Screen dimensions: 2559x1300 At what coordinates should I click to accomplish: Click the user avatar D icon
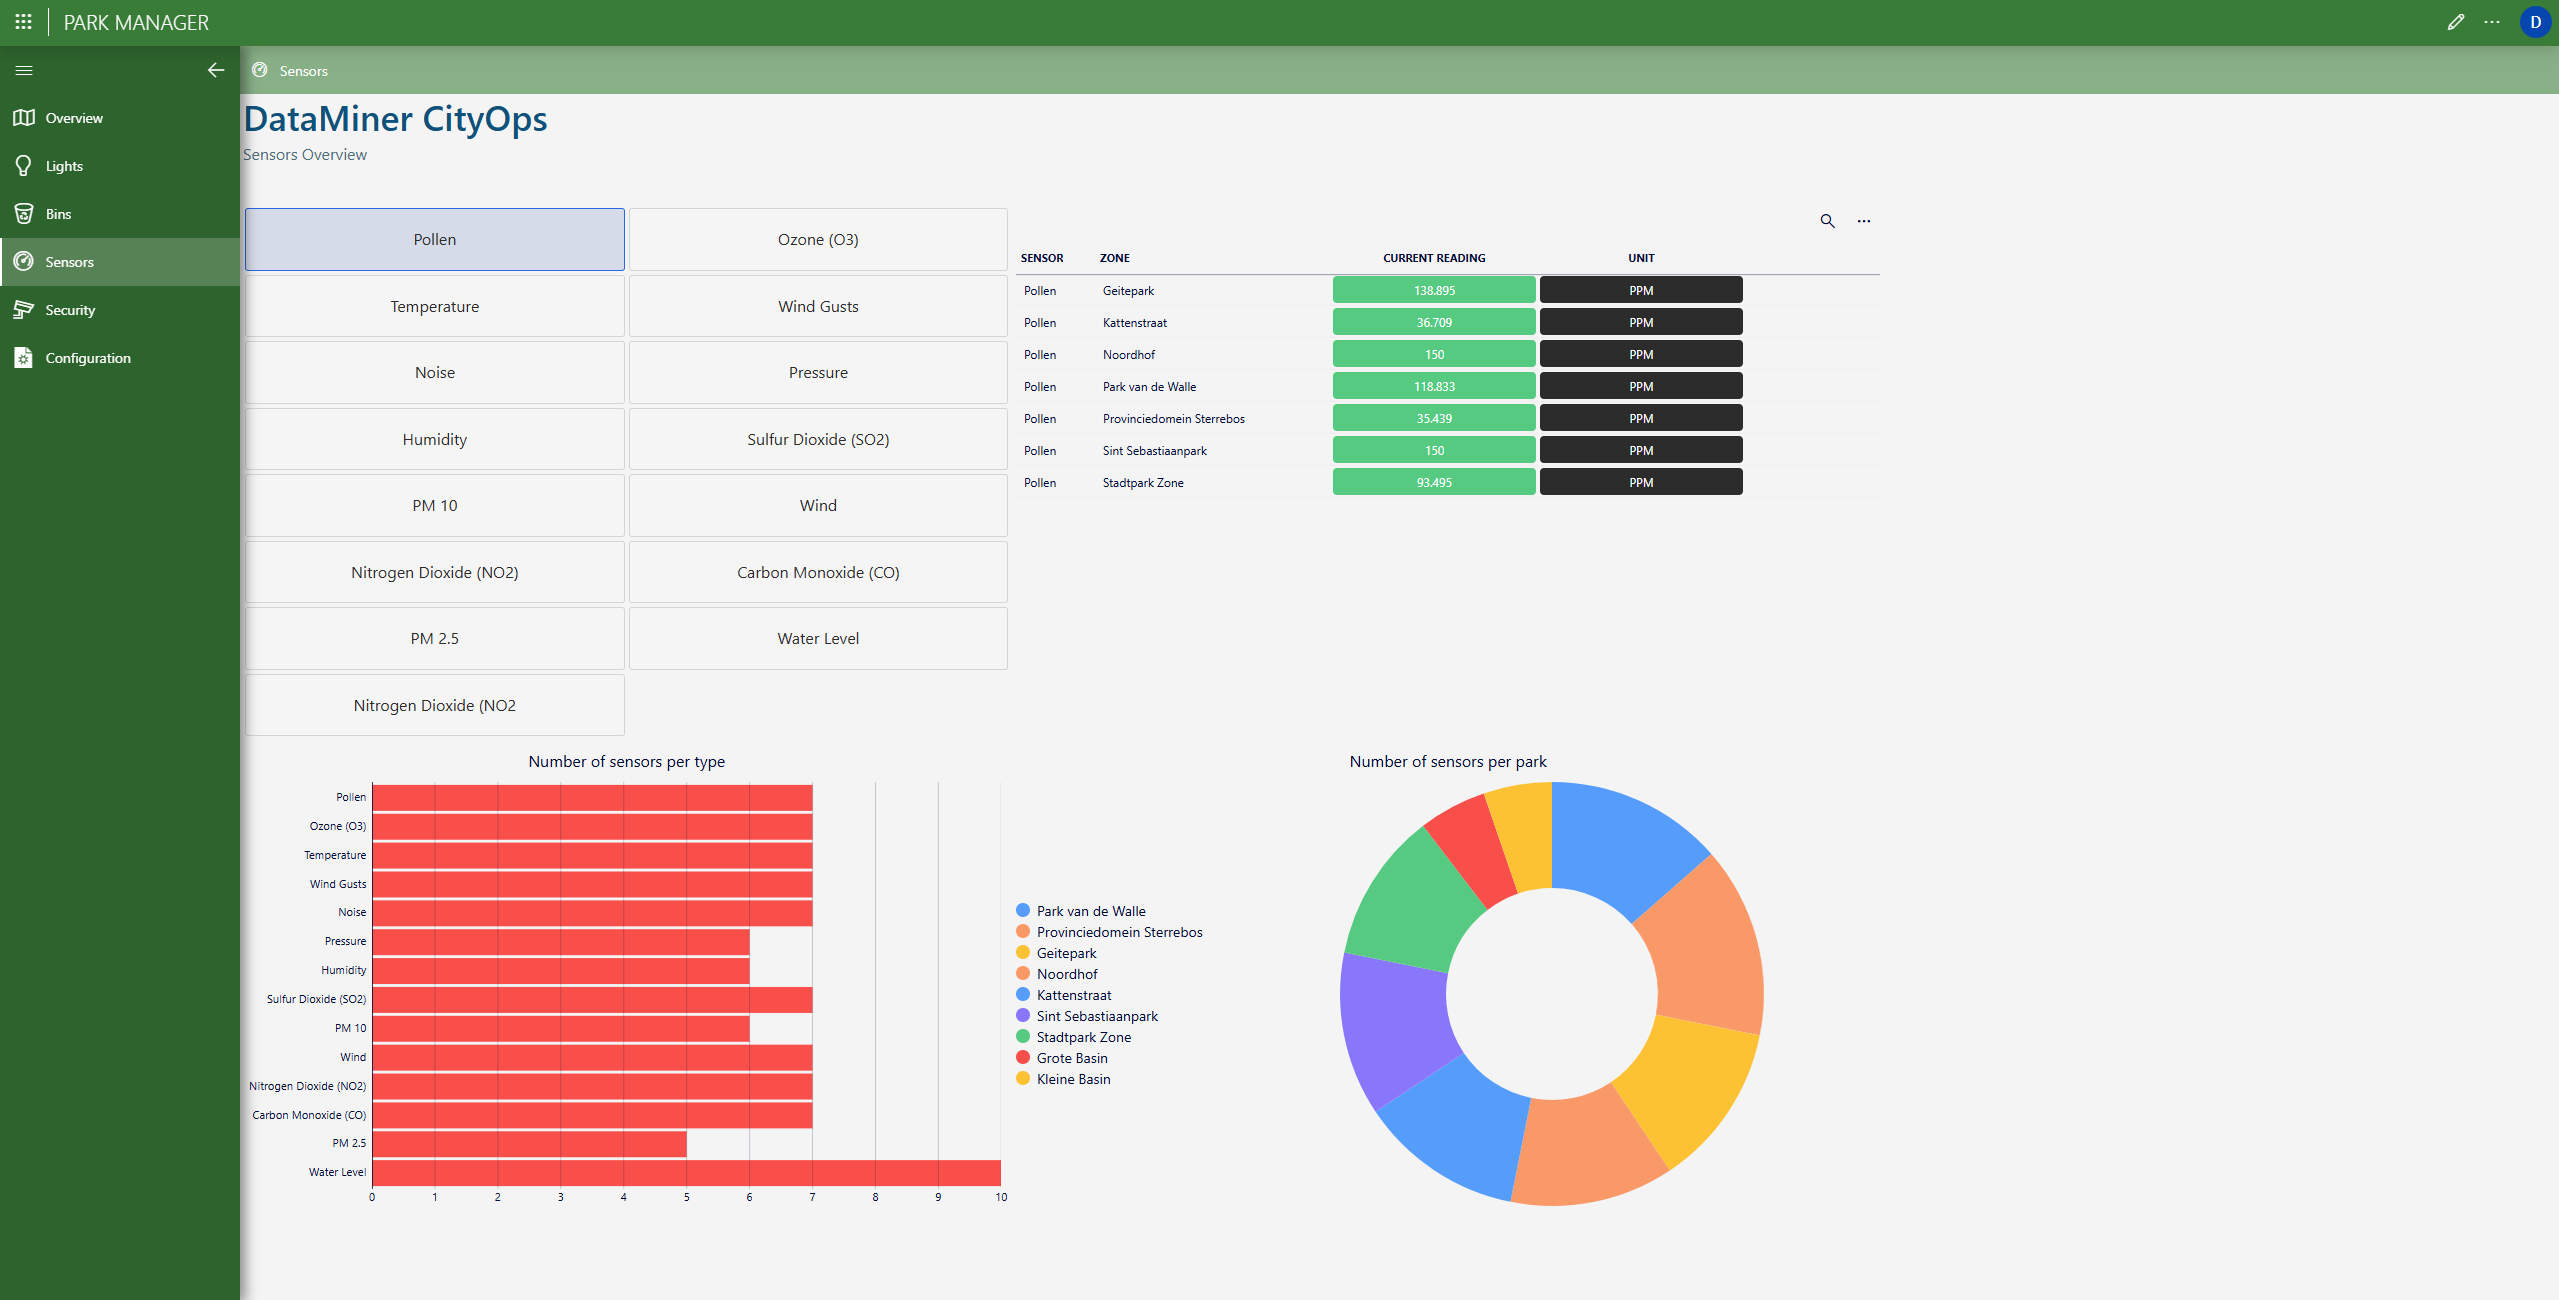[x=2534, y=22]
